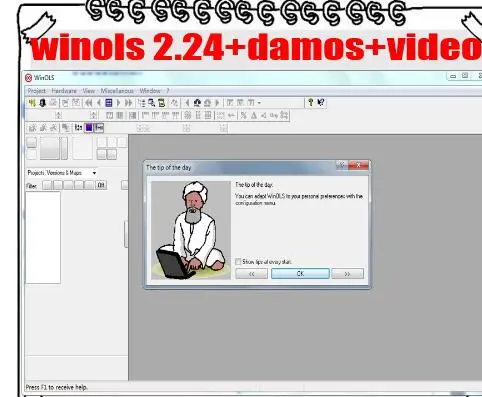Open the View menu
This screenshot has width=482, height=397.
point(89,91)
